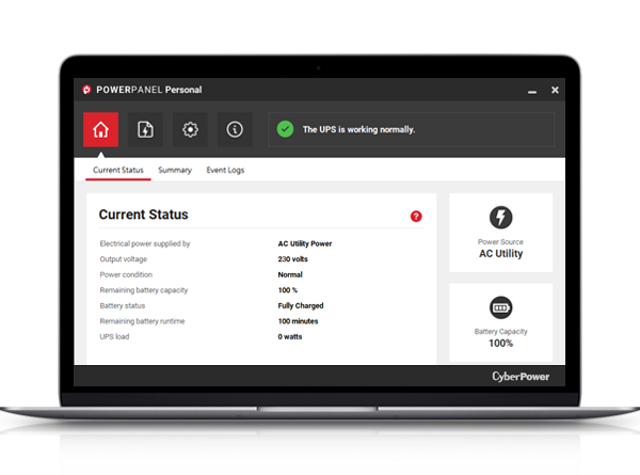This screenshot has height=475, width=640.
Task: Click the 'Power condition' label
Action: click(126, 275)
